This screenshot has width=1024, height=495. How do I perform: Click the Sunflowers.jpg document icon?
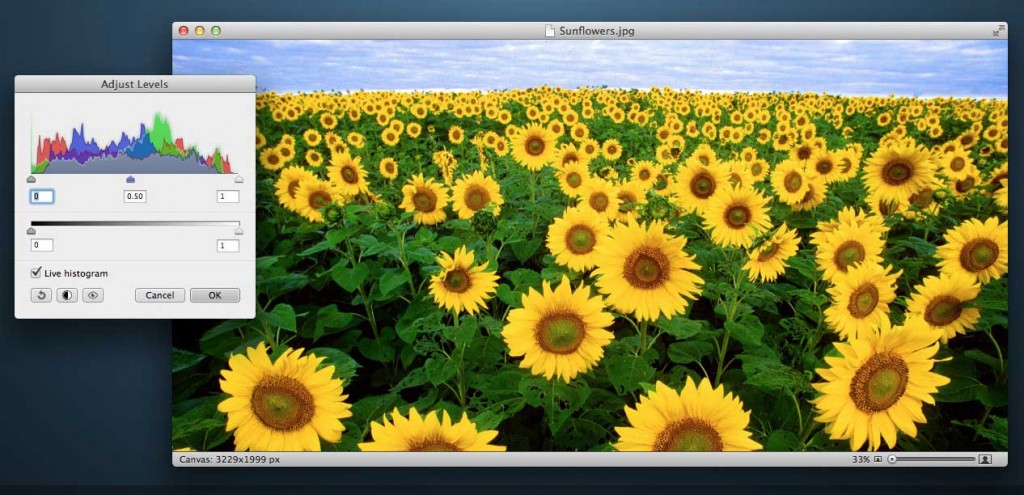(550, 31)
